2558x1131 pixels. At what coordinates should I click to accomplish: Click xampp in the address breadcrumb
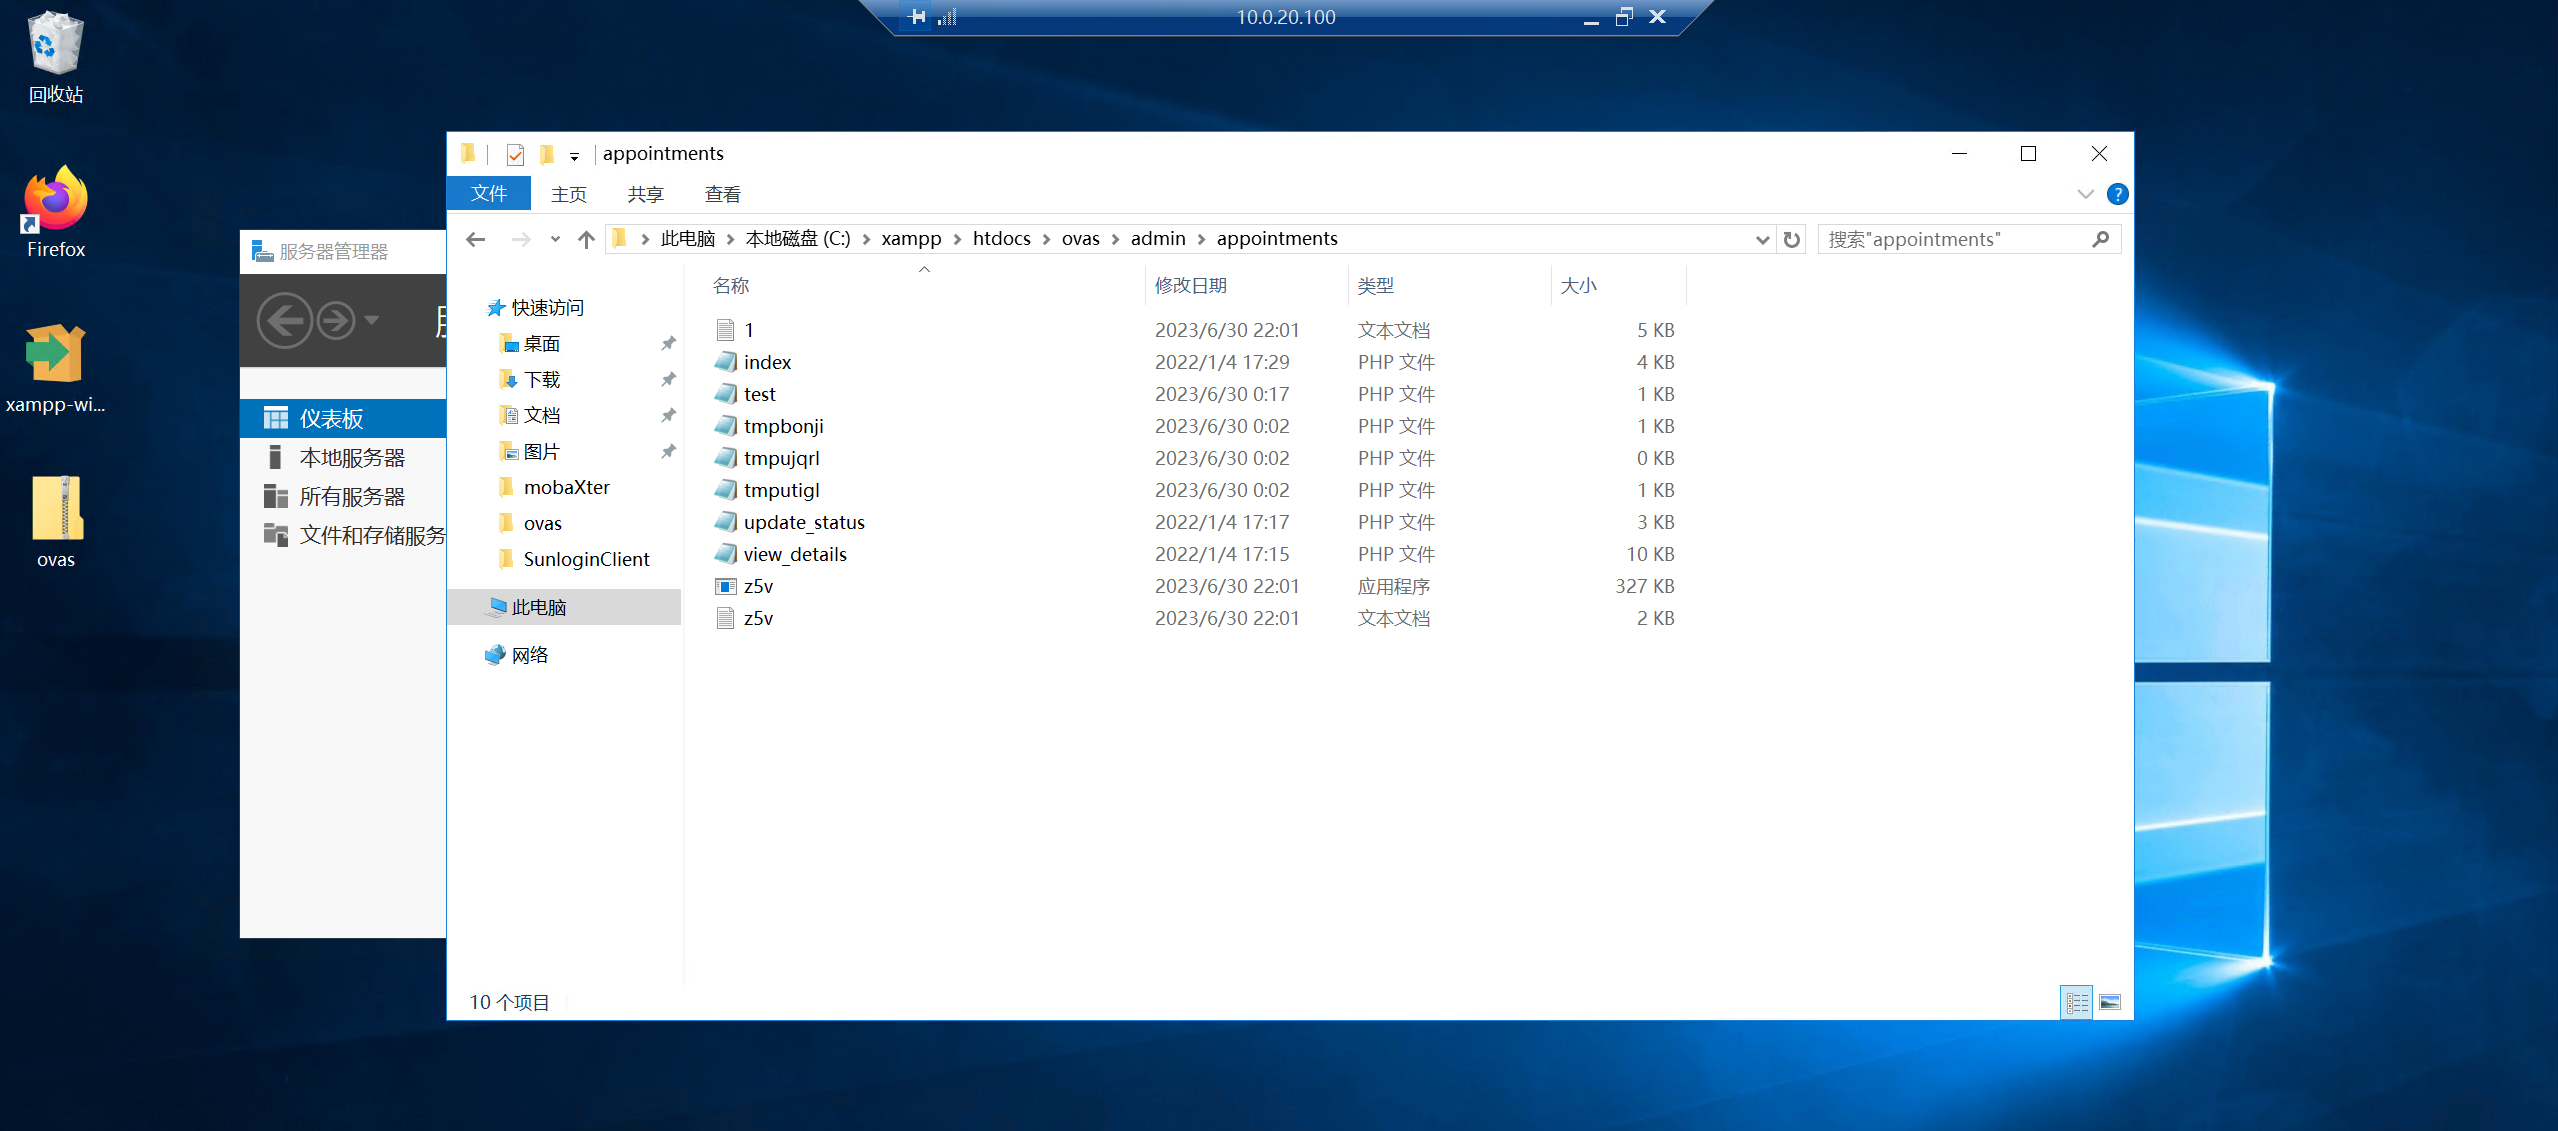[912, 239]
